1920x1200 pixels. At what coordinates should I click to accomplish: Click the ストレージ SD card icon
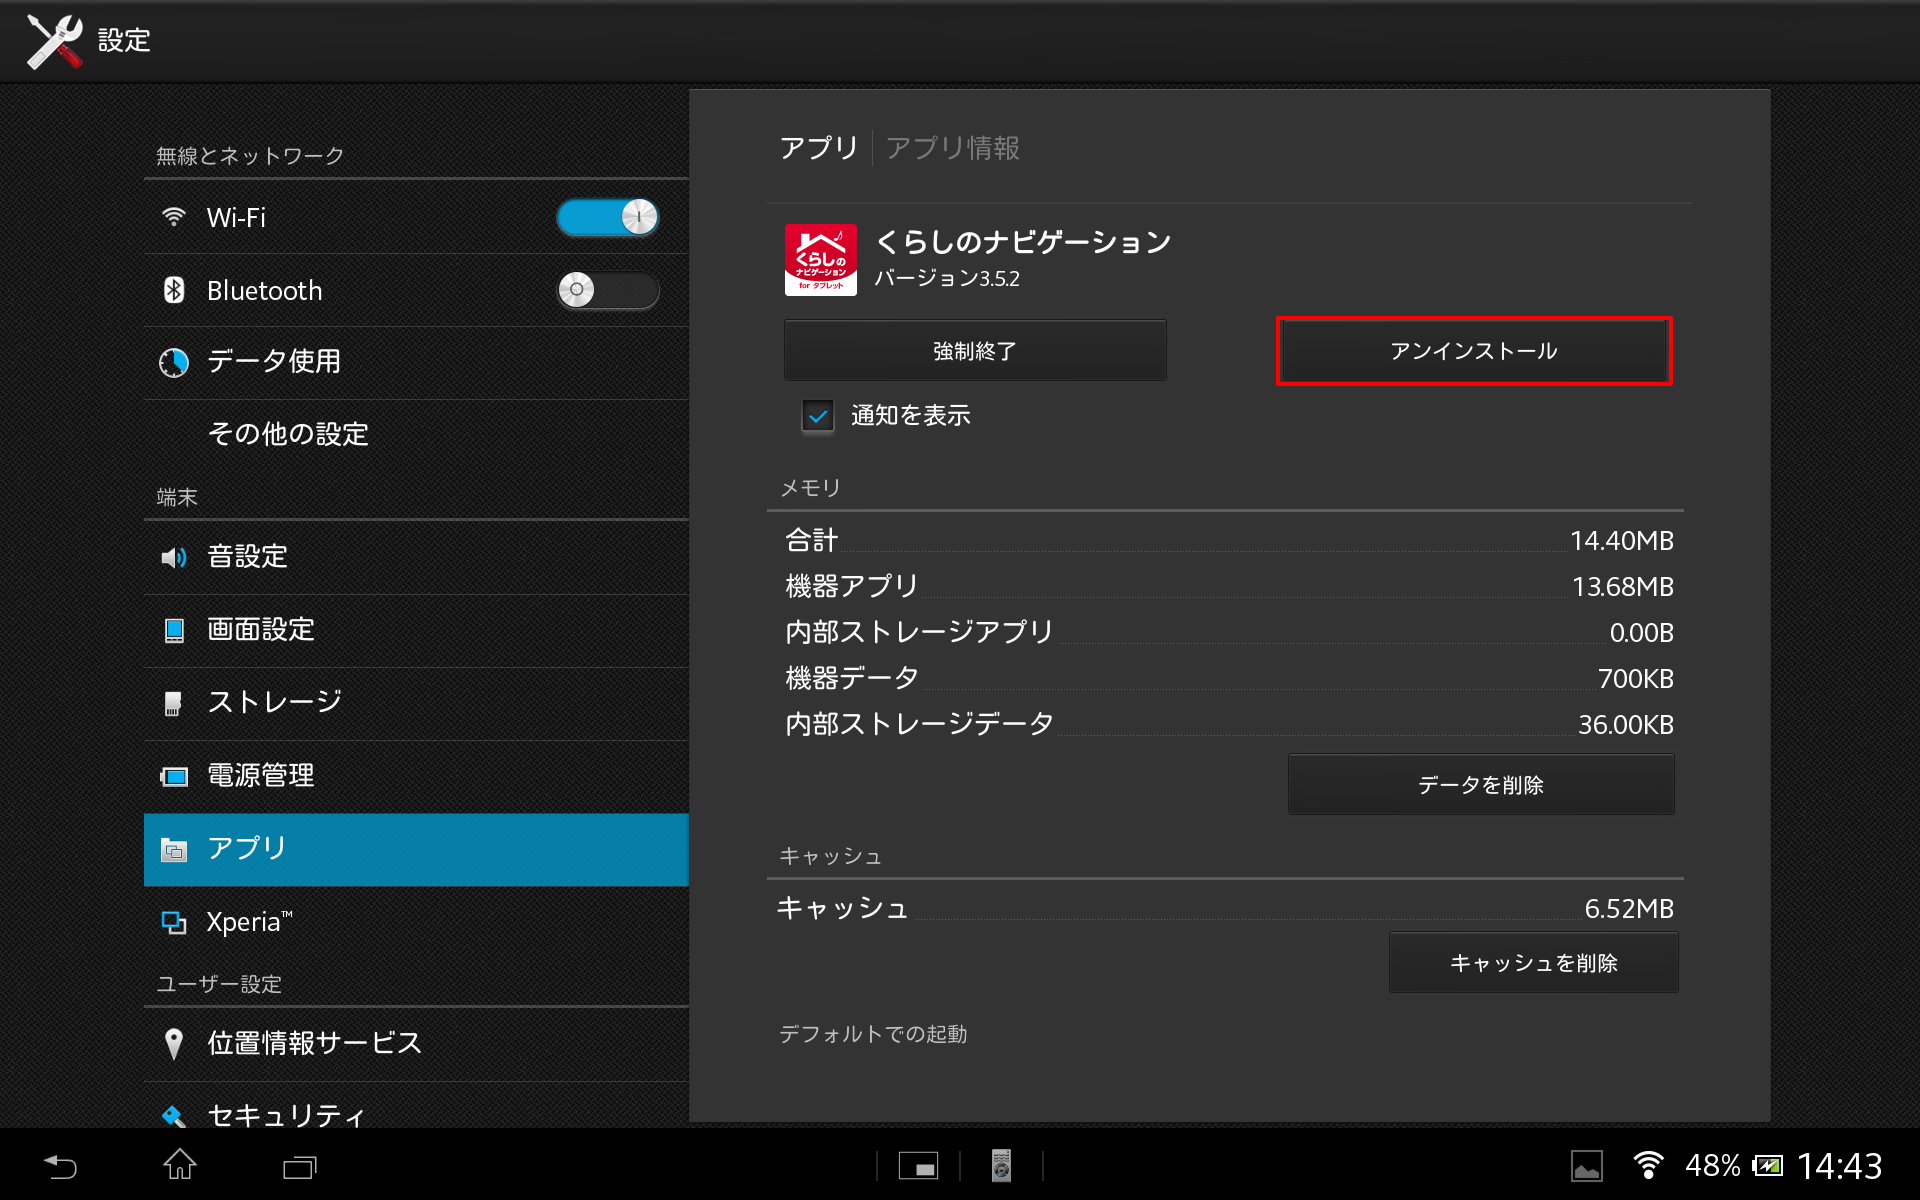[x=172, y=703]
